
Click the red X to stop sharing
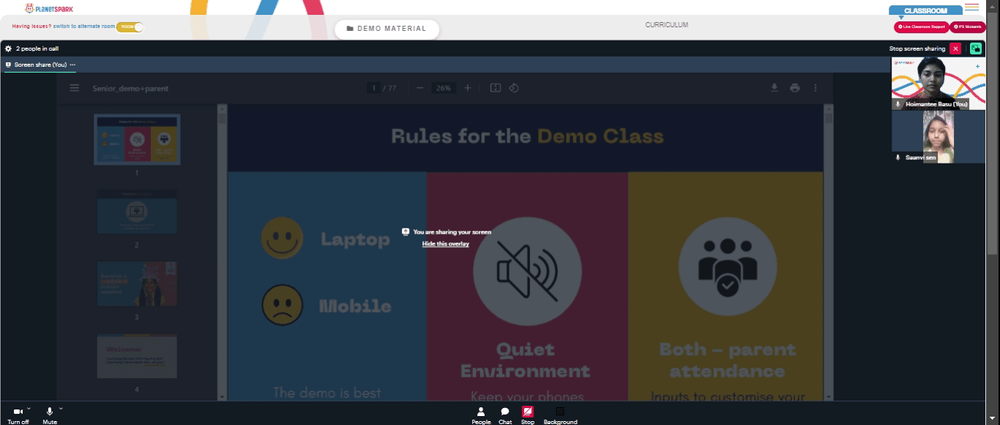pos(955,48)
